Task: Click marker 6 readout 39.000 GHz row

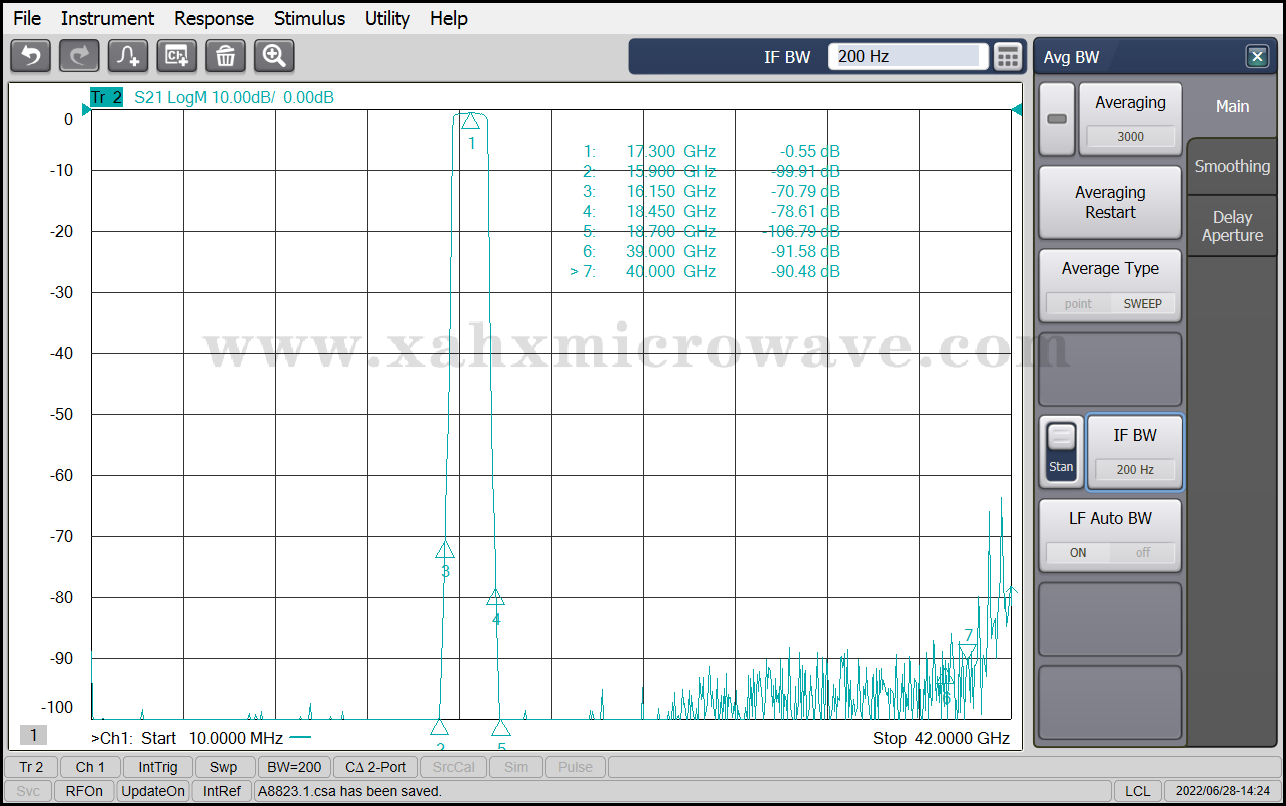Action: pyautogui.click(x=711, y=251)
